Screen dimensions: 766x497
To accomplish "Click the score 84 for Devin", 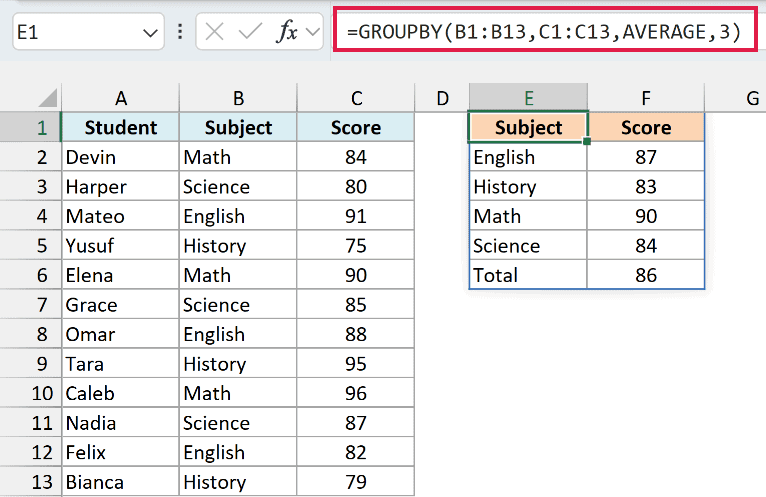I will click(356, 157).
